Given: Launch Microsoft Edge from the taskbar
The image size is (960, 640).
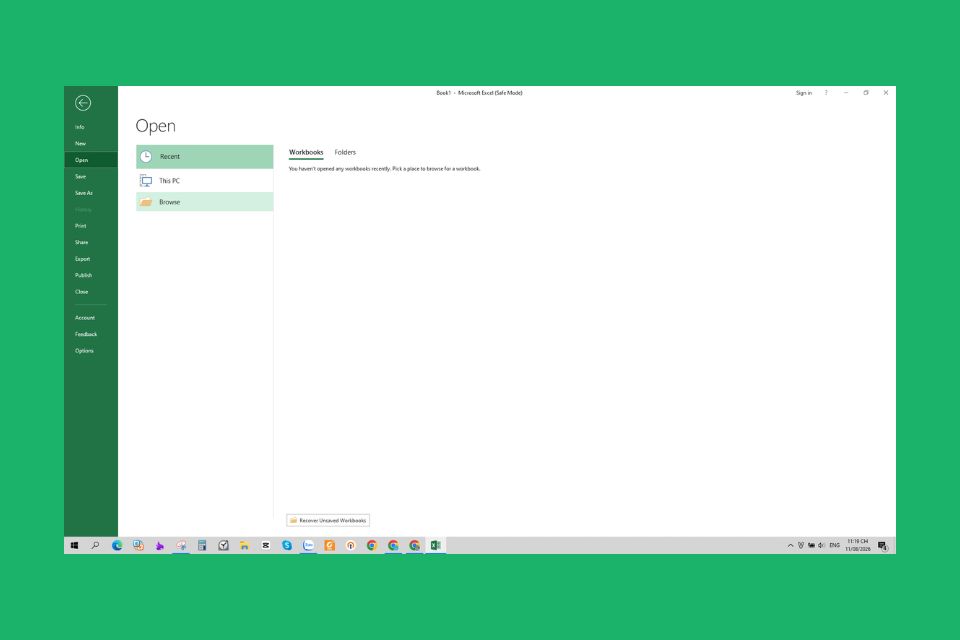Looking at the screenshot, I should (x=117, y=546).
